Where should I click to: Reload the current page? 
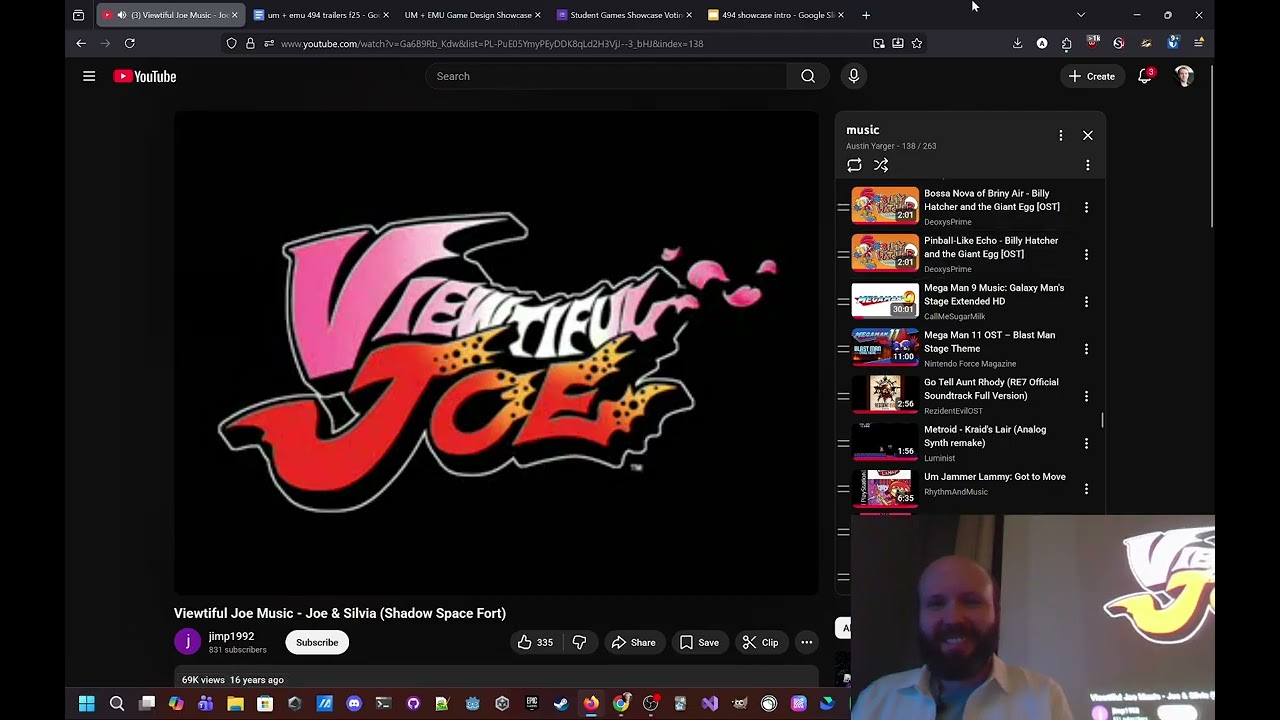tap(130, 43)
